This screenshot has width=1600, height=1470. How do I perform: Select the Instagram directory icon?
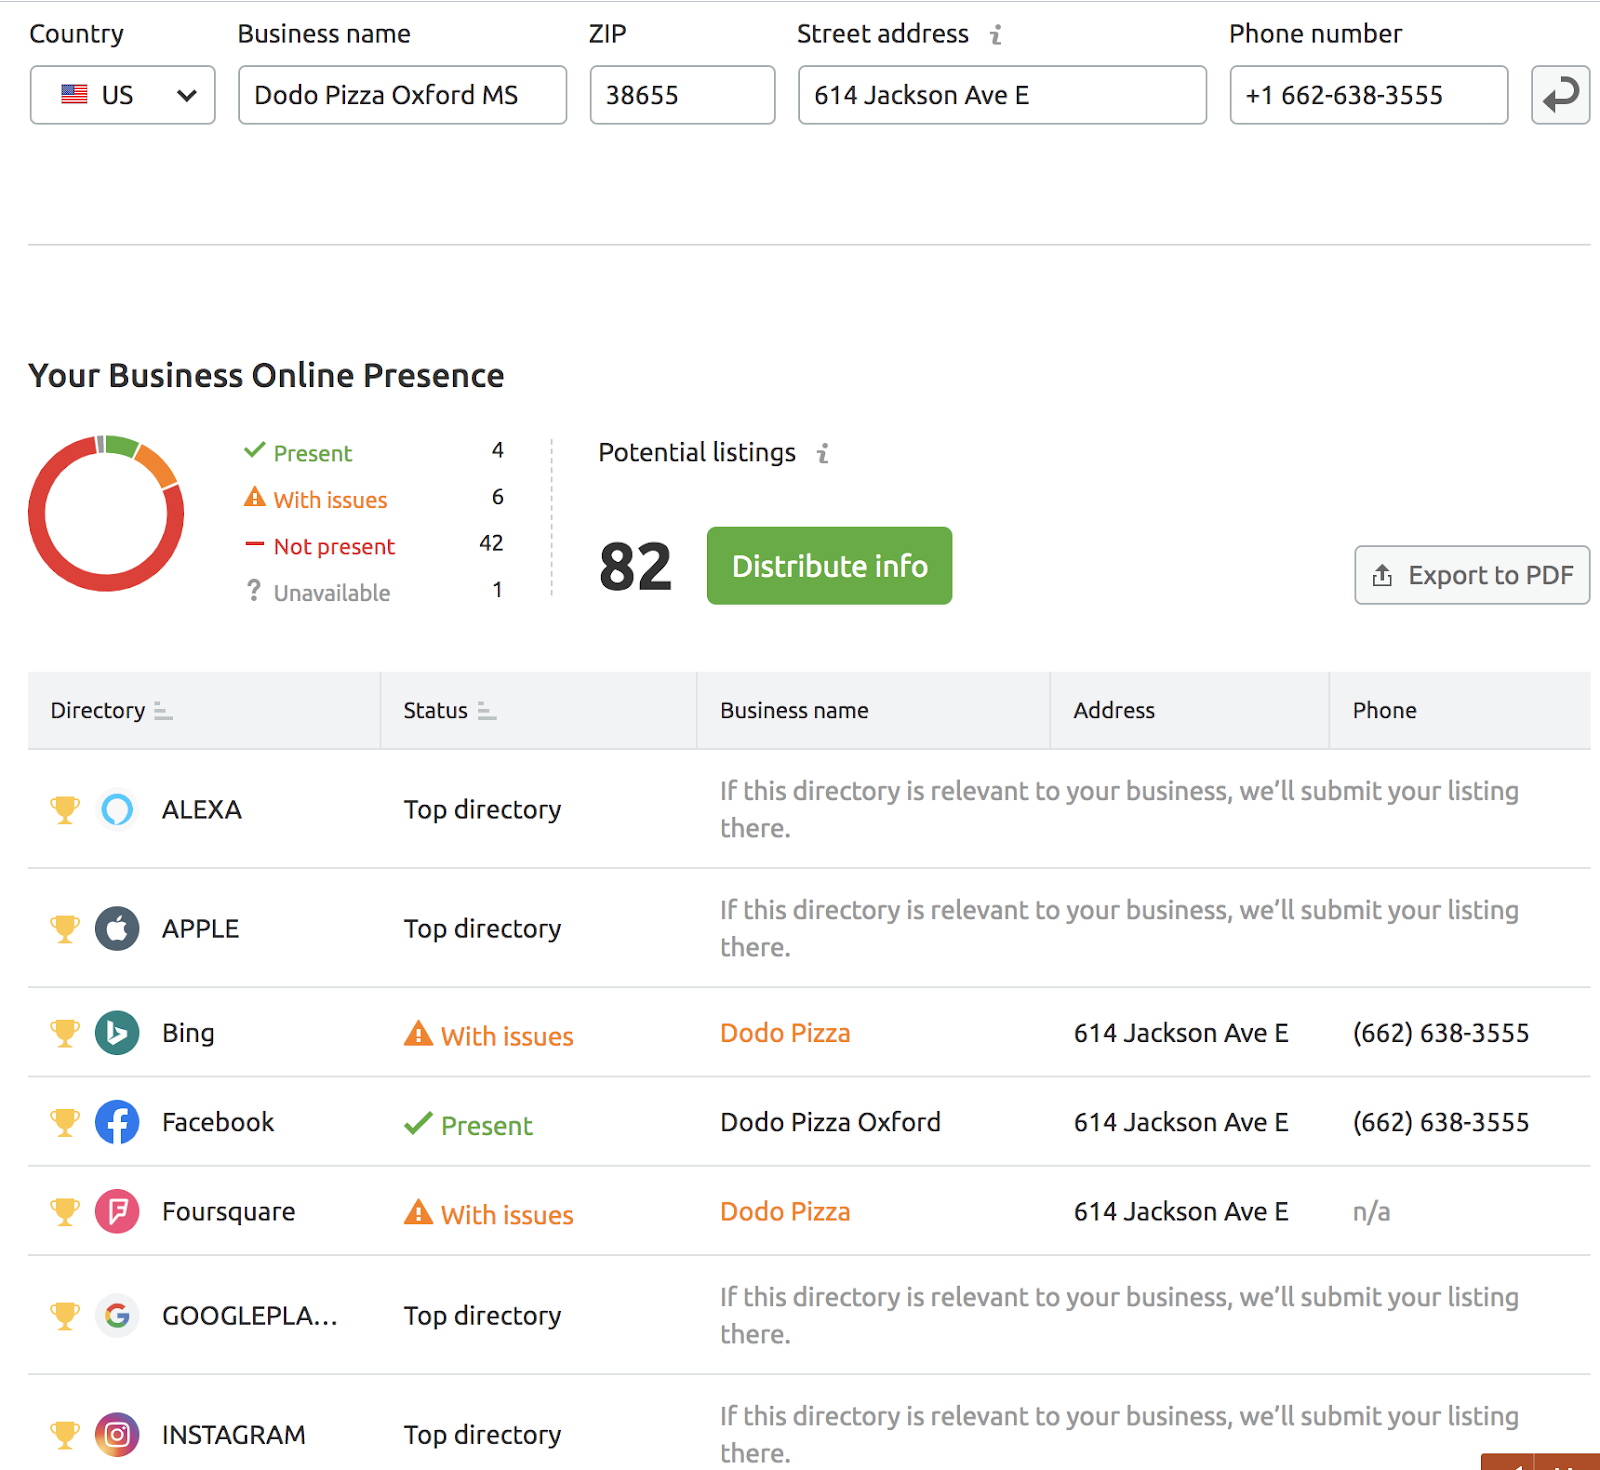tap(117, 1434)
